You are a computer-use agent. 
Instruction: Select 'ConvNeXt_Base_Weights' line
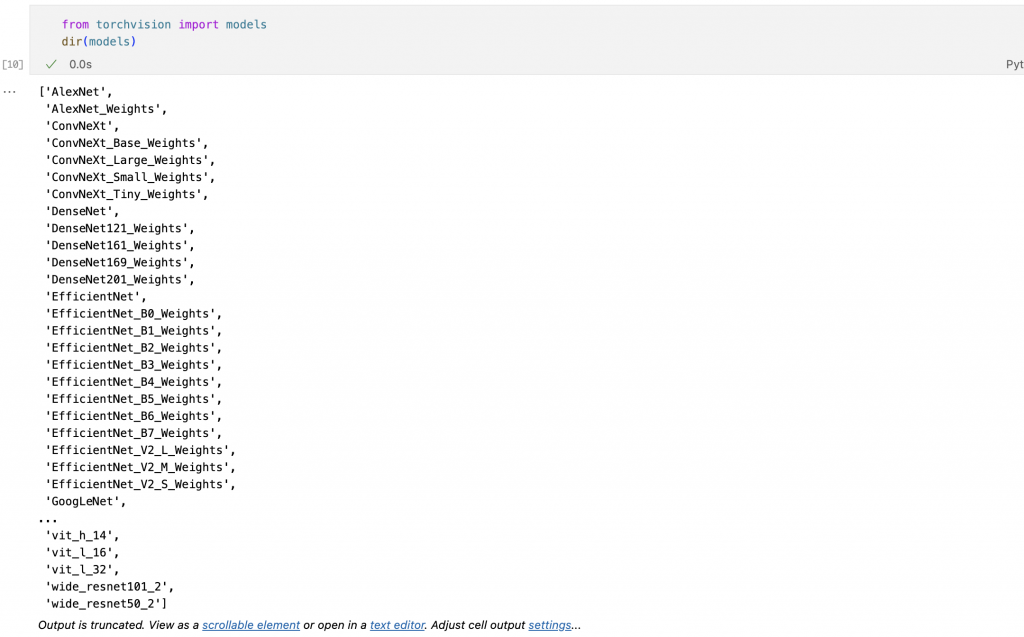[x=127, y=143]
